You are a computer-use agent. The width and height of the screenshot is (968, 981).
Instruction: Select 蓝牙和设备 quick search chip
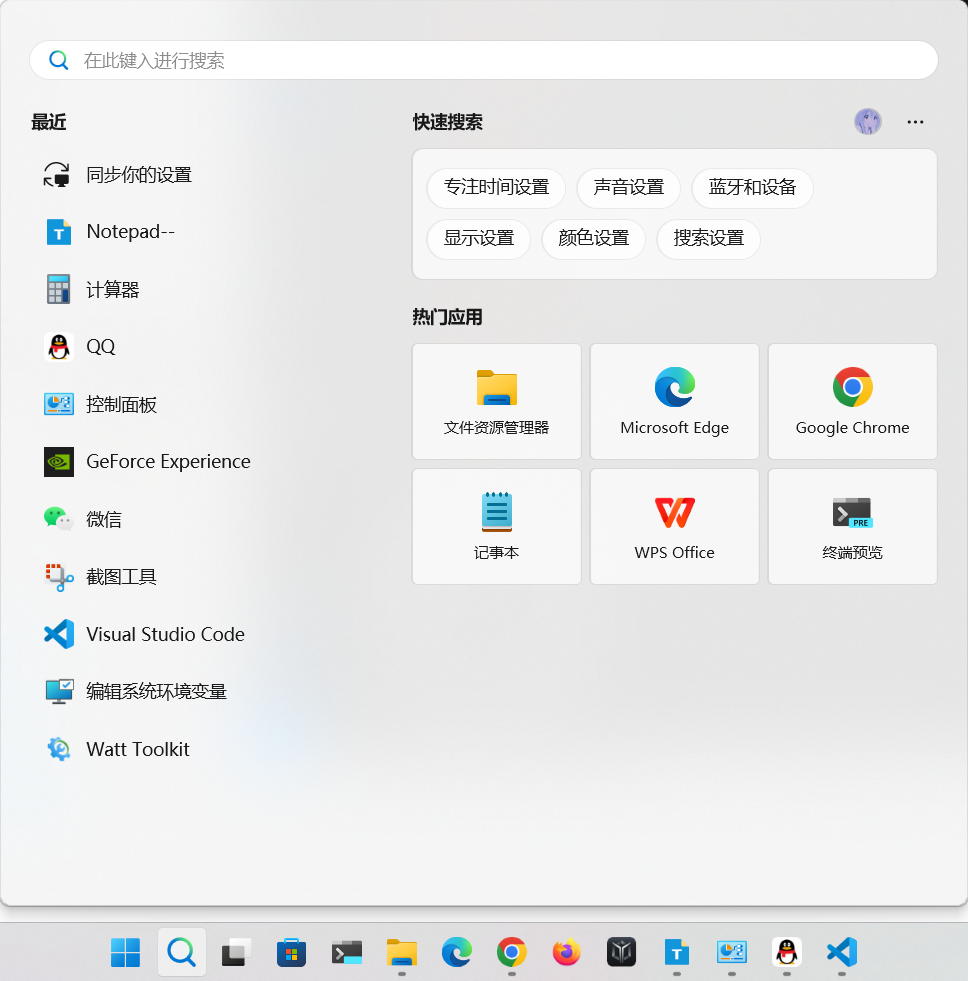click(x=752, y=188)
